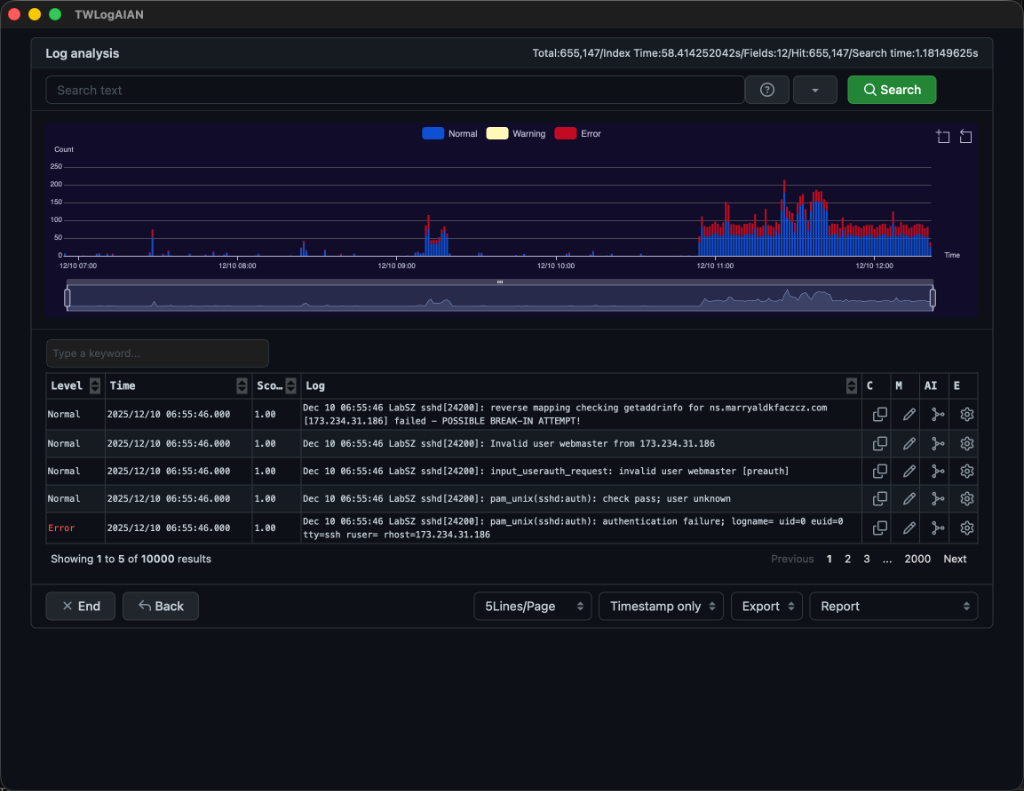
Task: Run AI analysis on authentication failure row
Action: click(937, 528)
